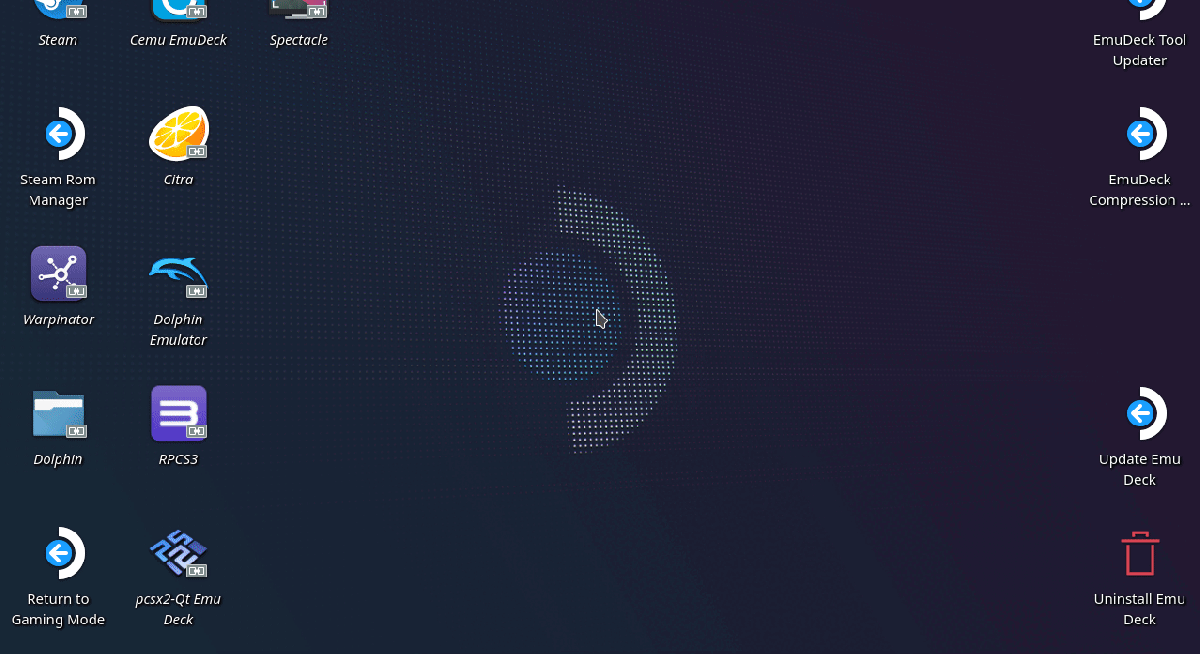Click the "Return to Gaming Mode" label

[x=58, y=609]
